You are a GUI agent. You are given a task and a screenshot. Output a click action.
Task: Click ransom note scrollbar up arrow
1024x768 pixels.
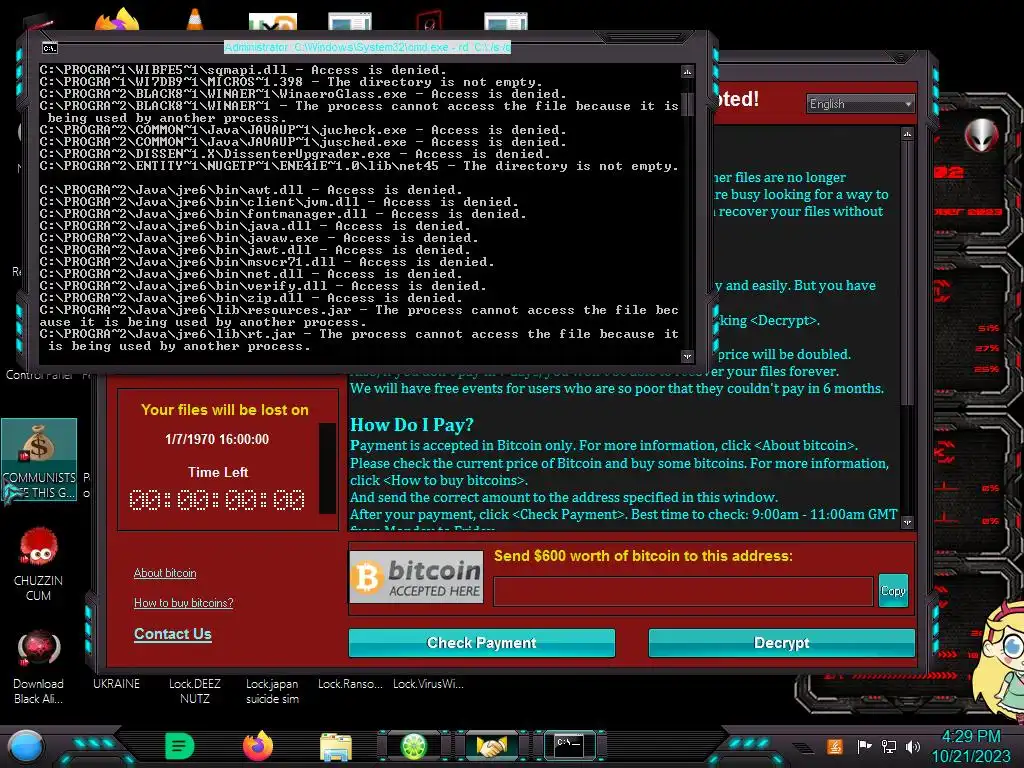click(x=907, y=134)
